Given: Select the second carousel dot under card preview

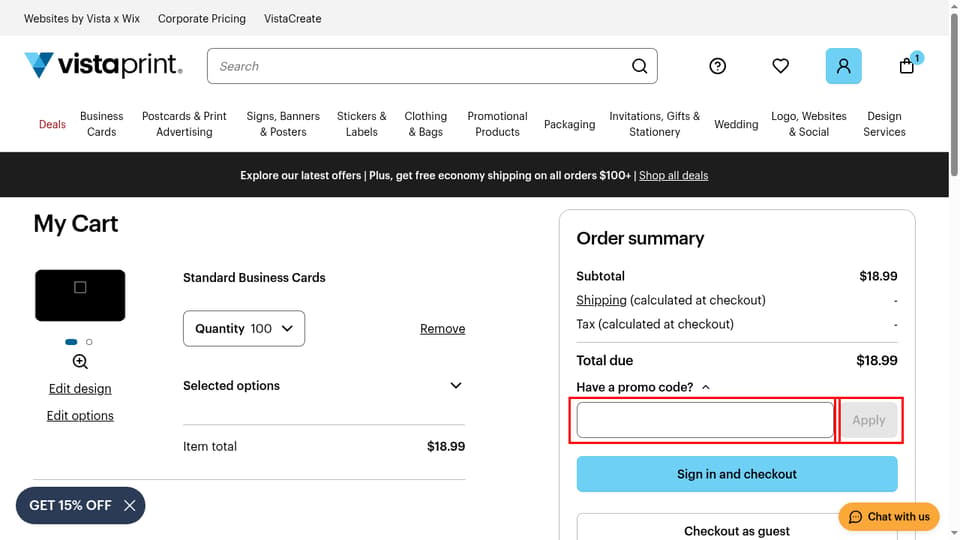Looking at the screenshot, I should [x=89, y=342].
